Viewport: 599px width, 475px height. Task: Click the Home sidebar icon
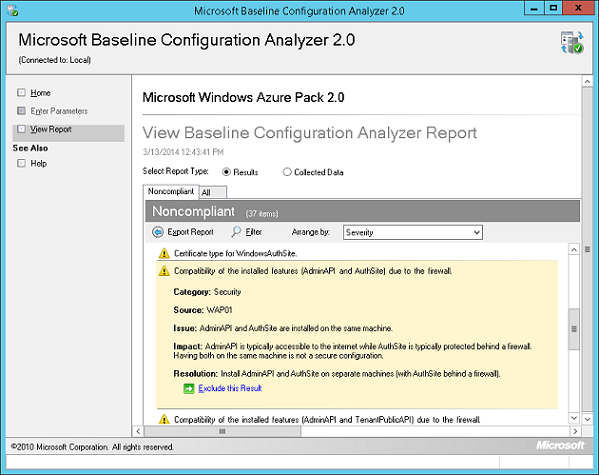[x=21, y=92]
